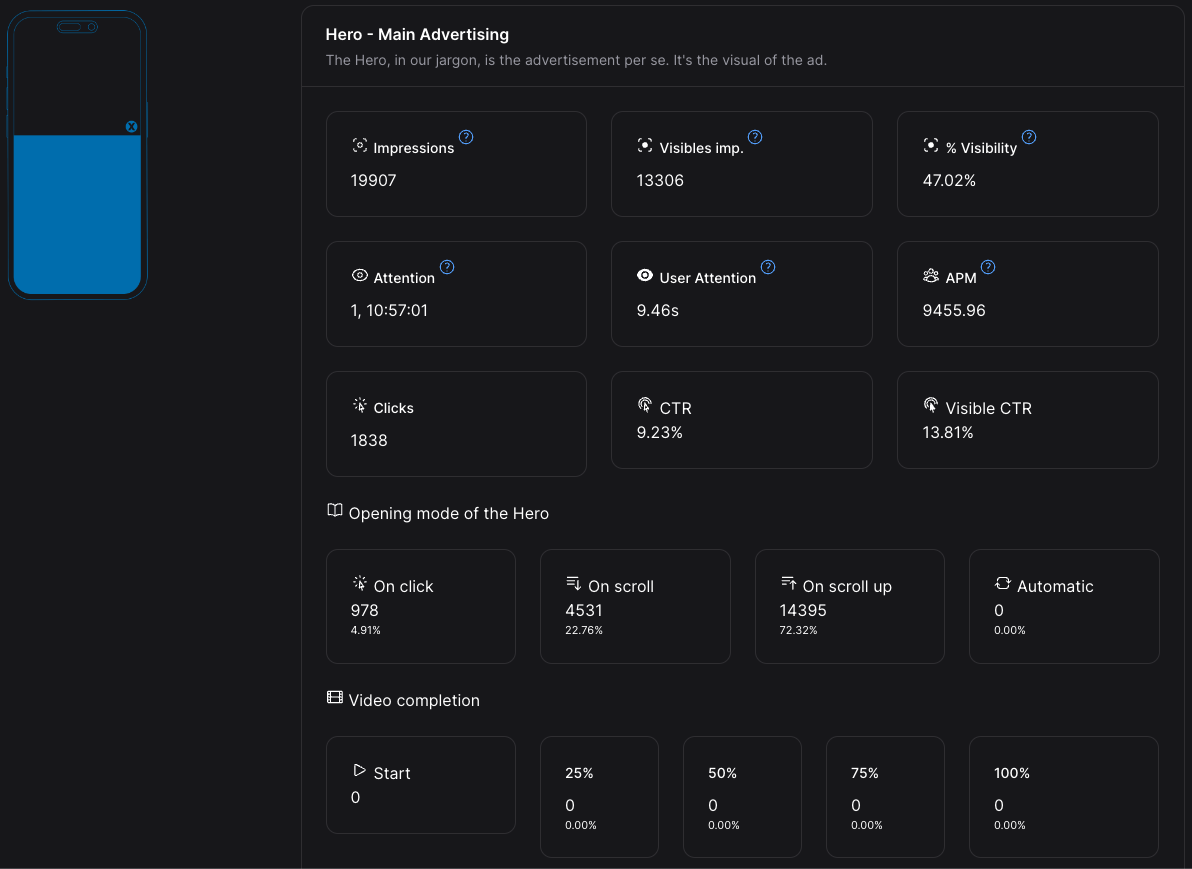This screenshot has height=869, width=1192.
Task: Select the CTR metric card
Action: [x=741, y=420]
